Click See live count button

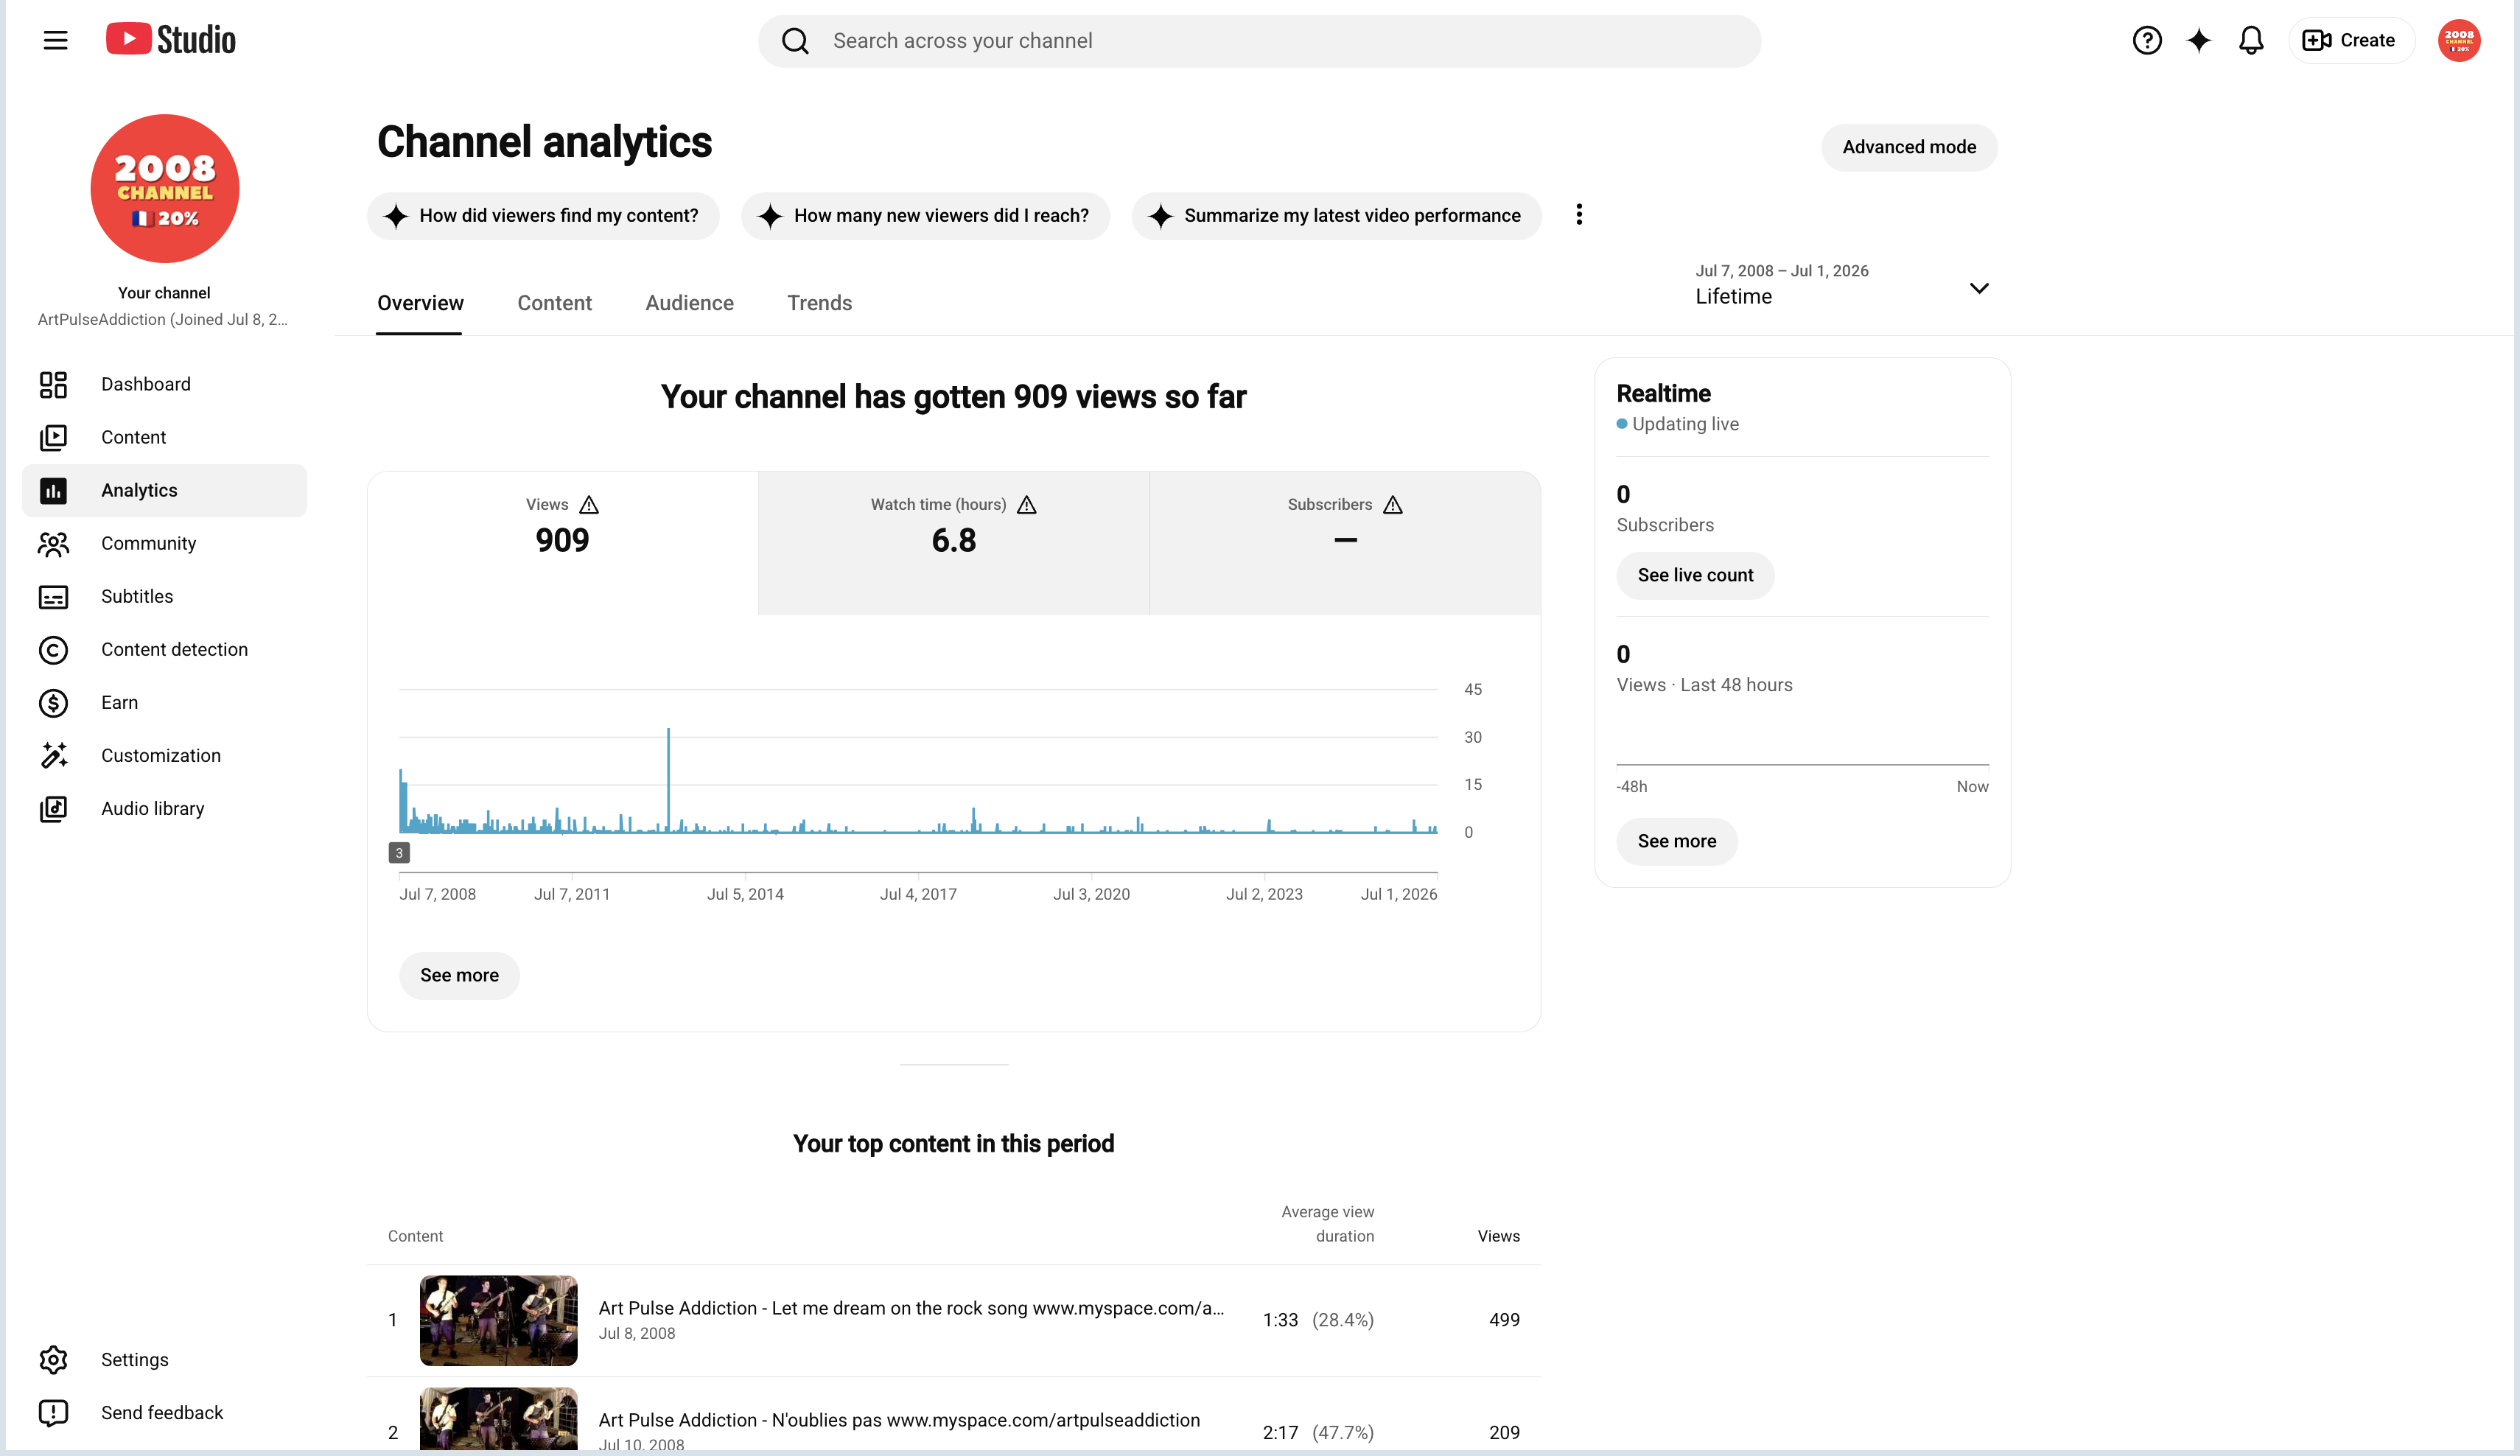(x=1695, y=575)
